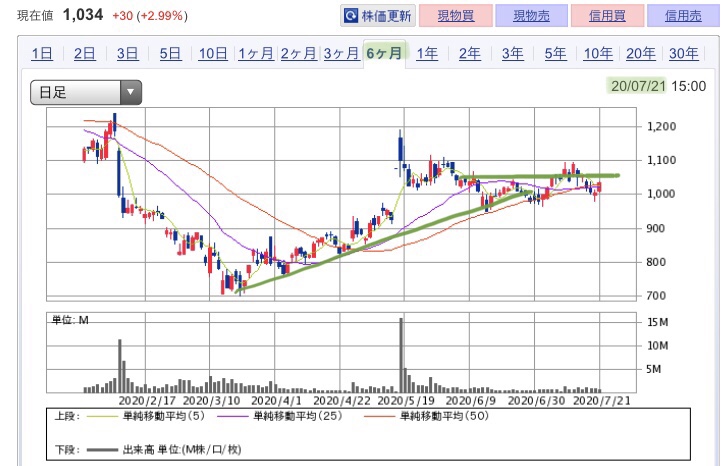722x466 pixels.
Task: Switch chart range to 1ヶ月
Action: click(256, 54)
